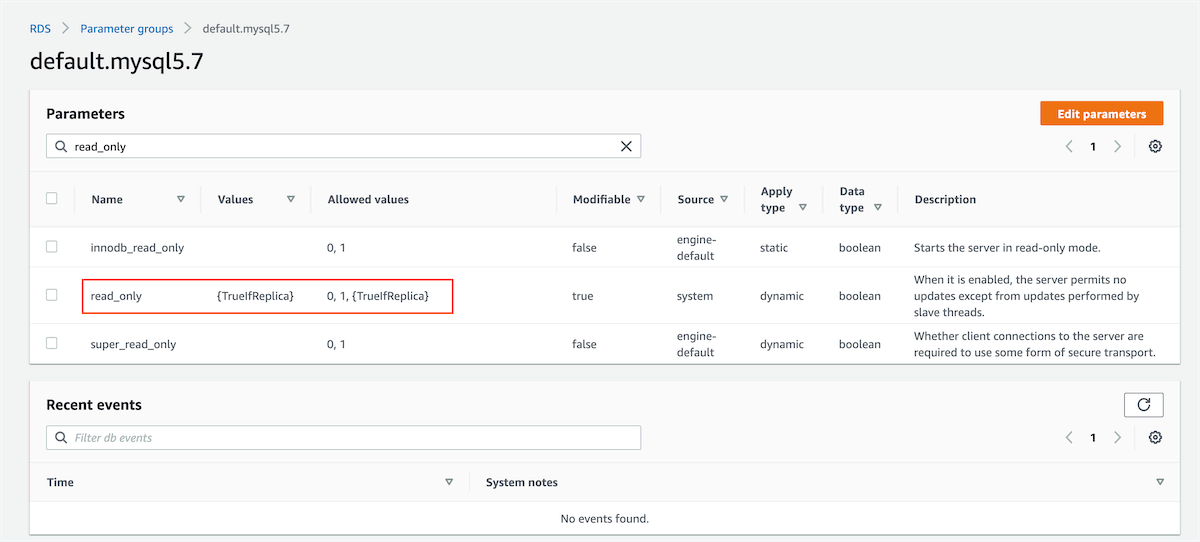This screenshot has width=1200, height=542.
Task: Sort parameters by Name column
Action: 181,199
